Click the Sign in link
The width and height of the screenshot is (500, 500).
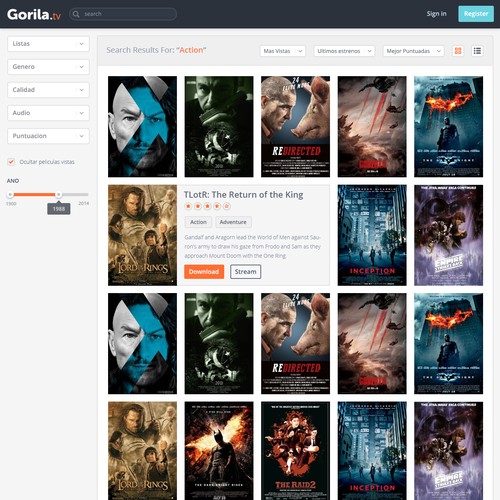point(436,14)
